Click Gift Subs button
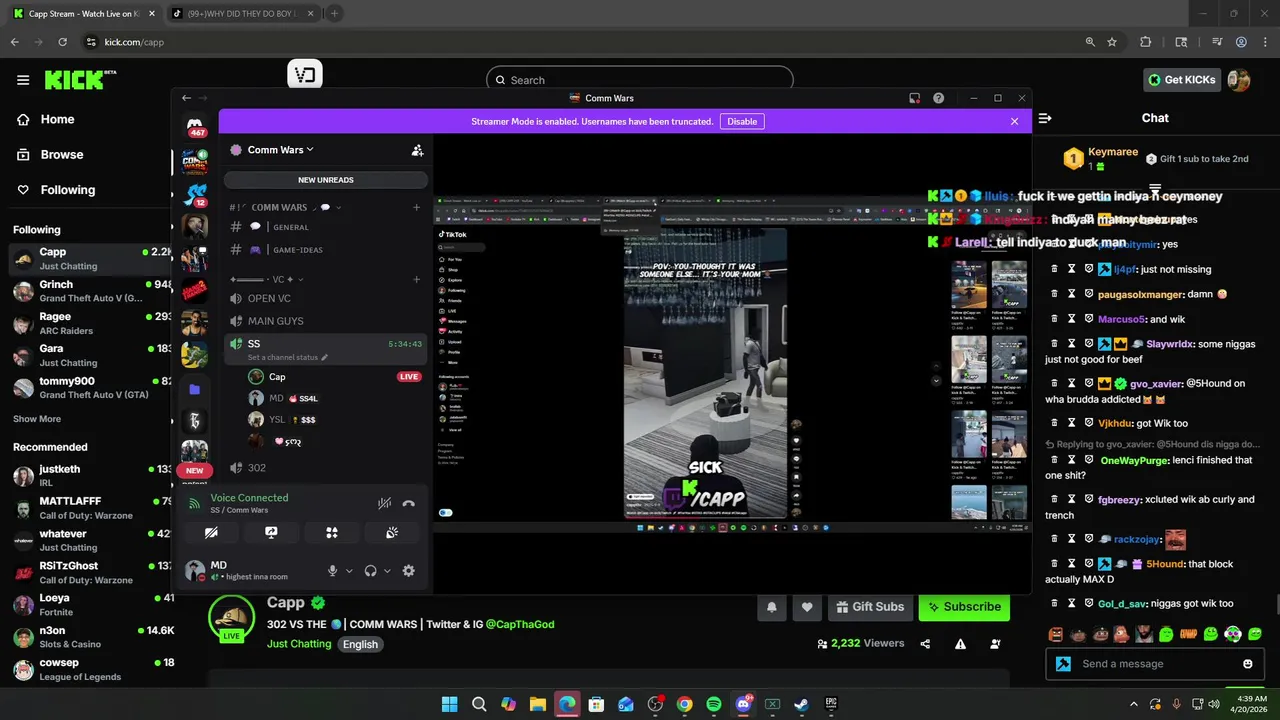Viewport: 1280px width, 720px height. tap(870, 606)
